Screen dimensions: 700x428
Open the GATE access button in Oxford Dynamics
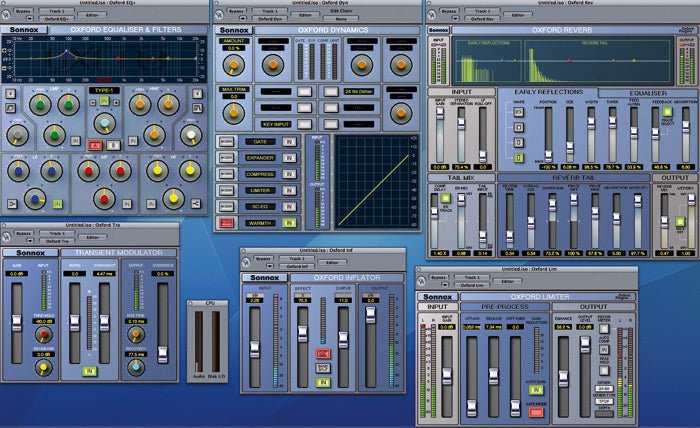[x=226, y=141]
